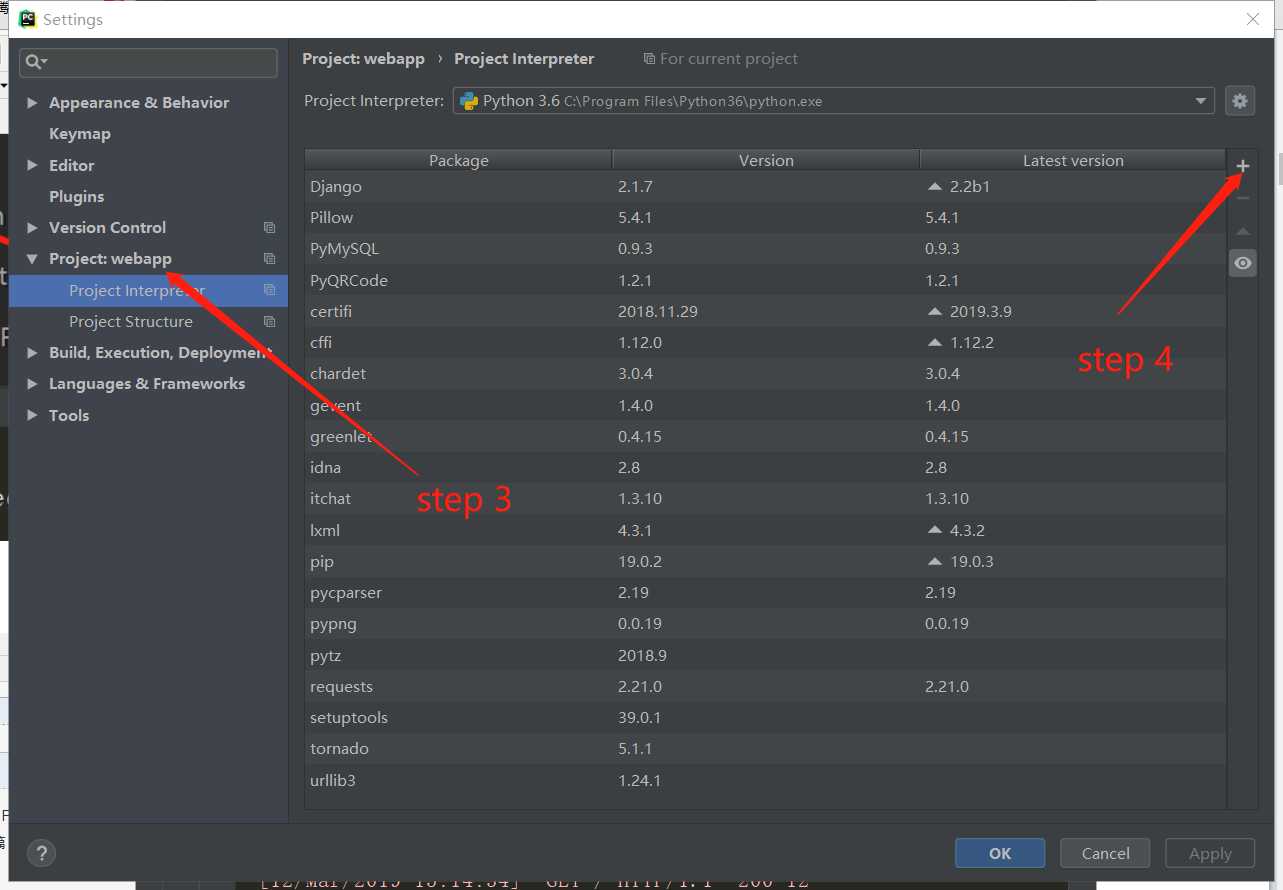Select the Django package row
Image resolution: width=1283 pixels, height=890 pixels.
click(x=765, y=186)
